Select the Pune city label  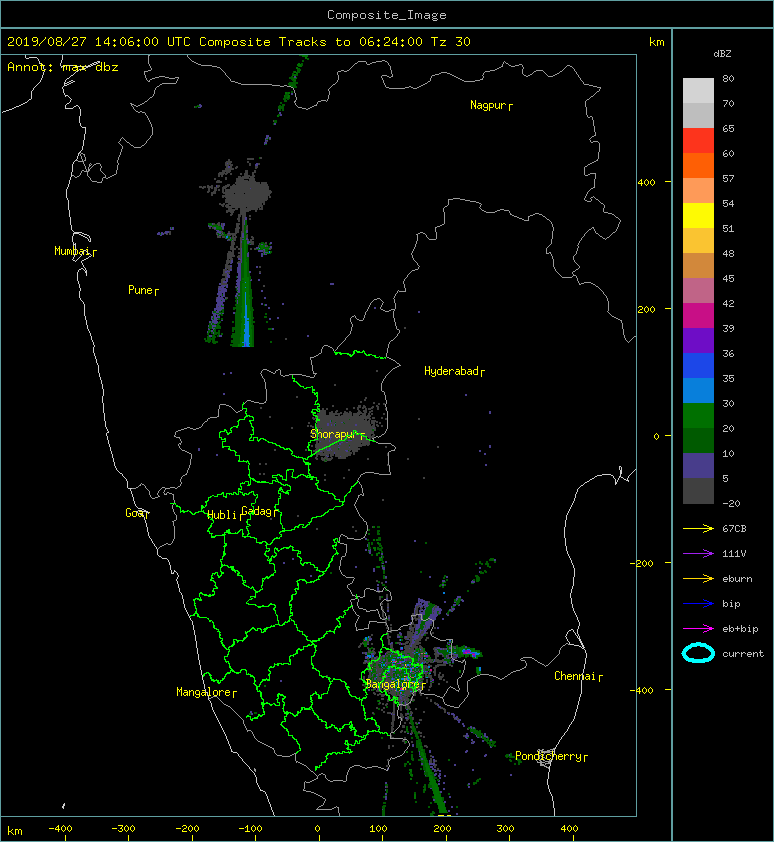[x=140, y=290]
